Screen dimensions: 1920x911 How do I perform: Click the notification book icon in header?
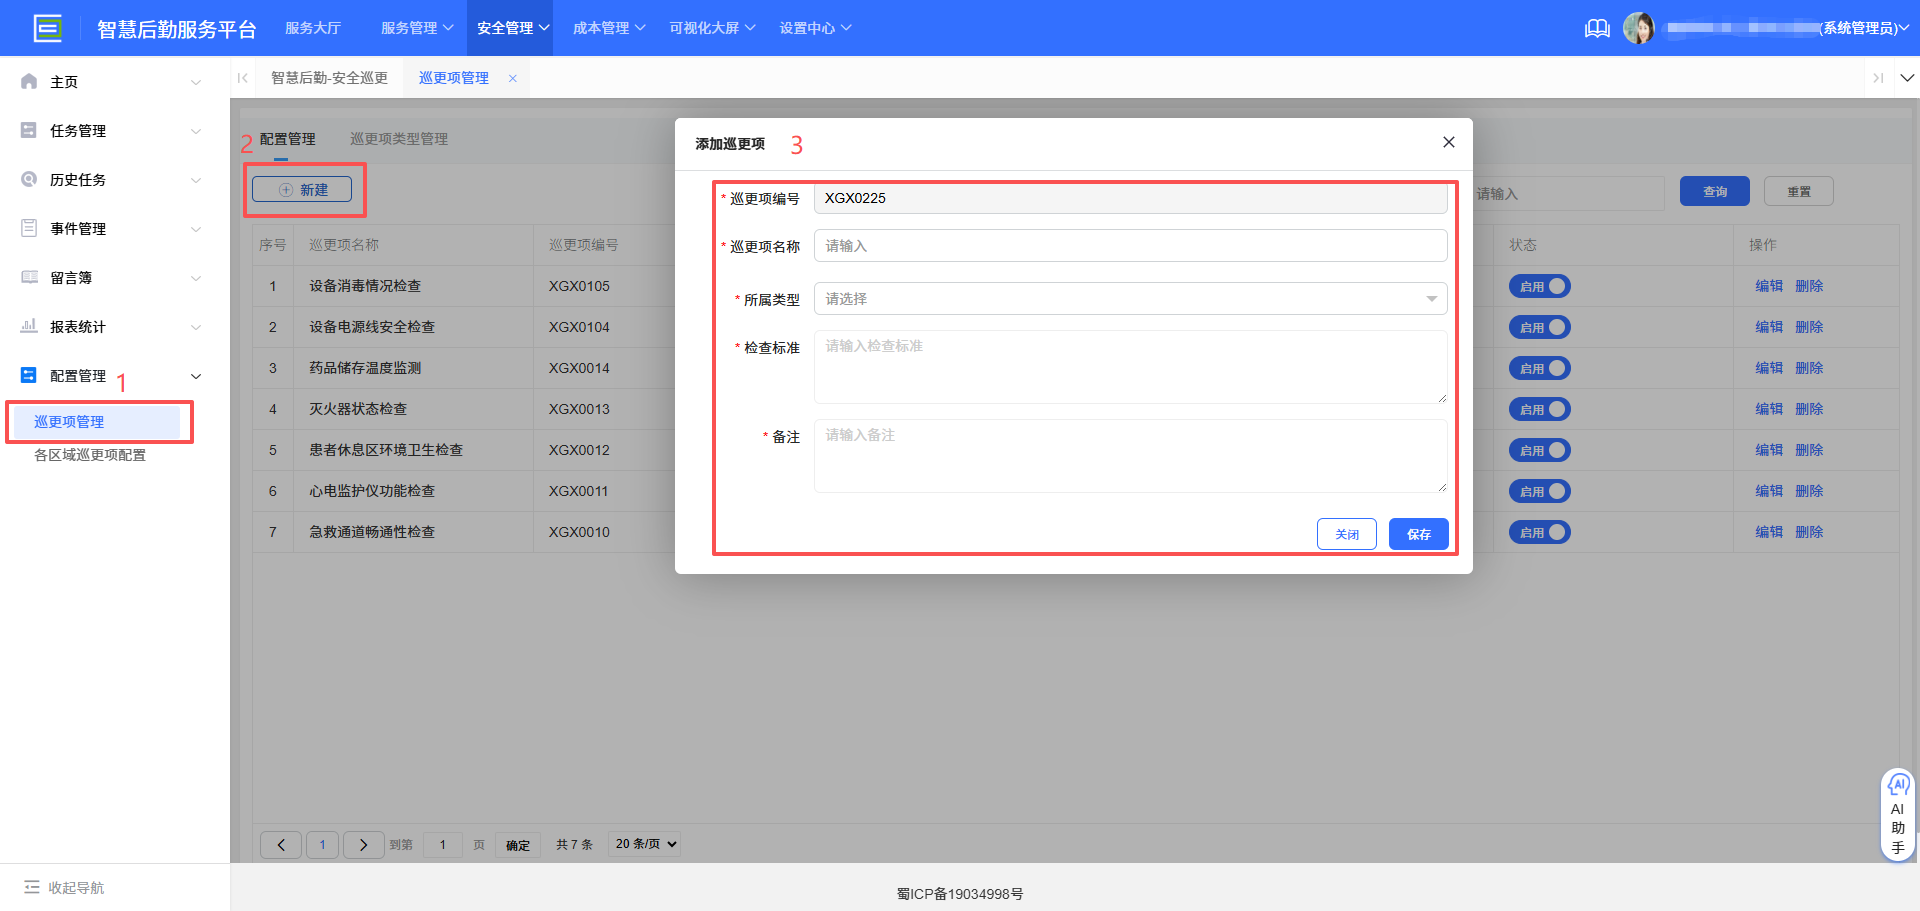tap(1596, 28)
